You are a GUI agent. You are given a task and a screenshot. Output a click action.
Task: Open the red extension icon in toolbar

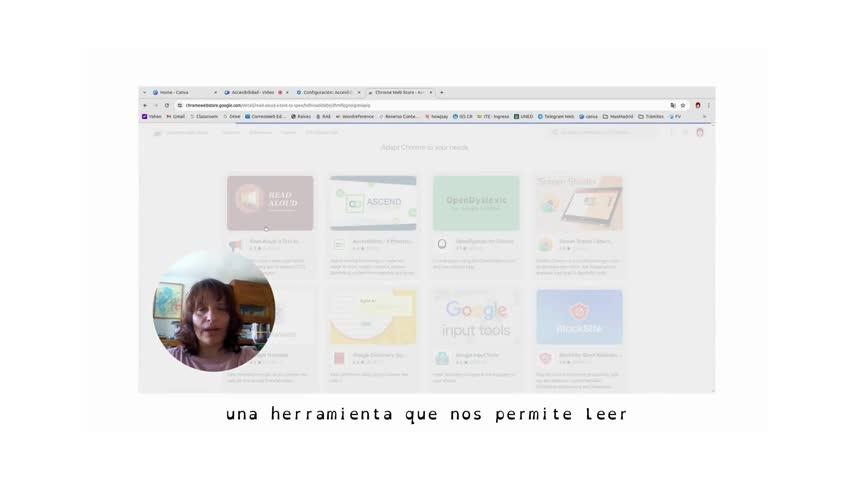tap(698, 105)
